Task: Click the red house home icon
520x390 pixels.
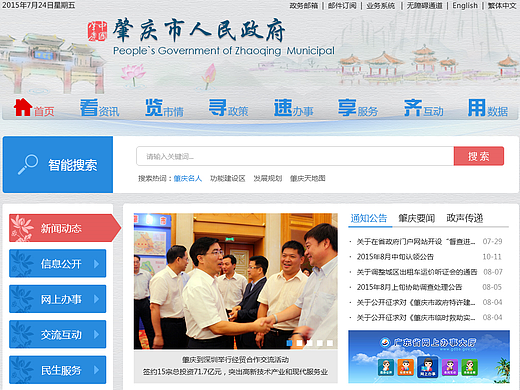Action: pyautogui.click(x=23, y=107)
